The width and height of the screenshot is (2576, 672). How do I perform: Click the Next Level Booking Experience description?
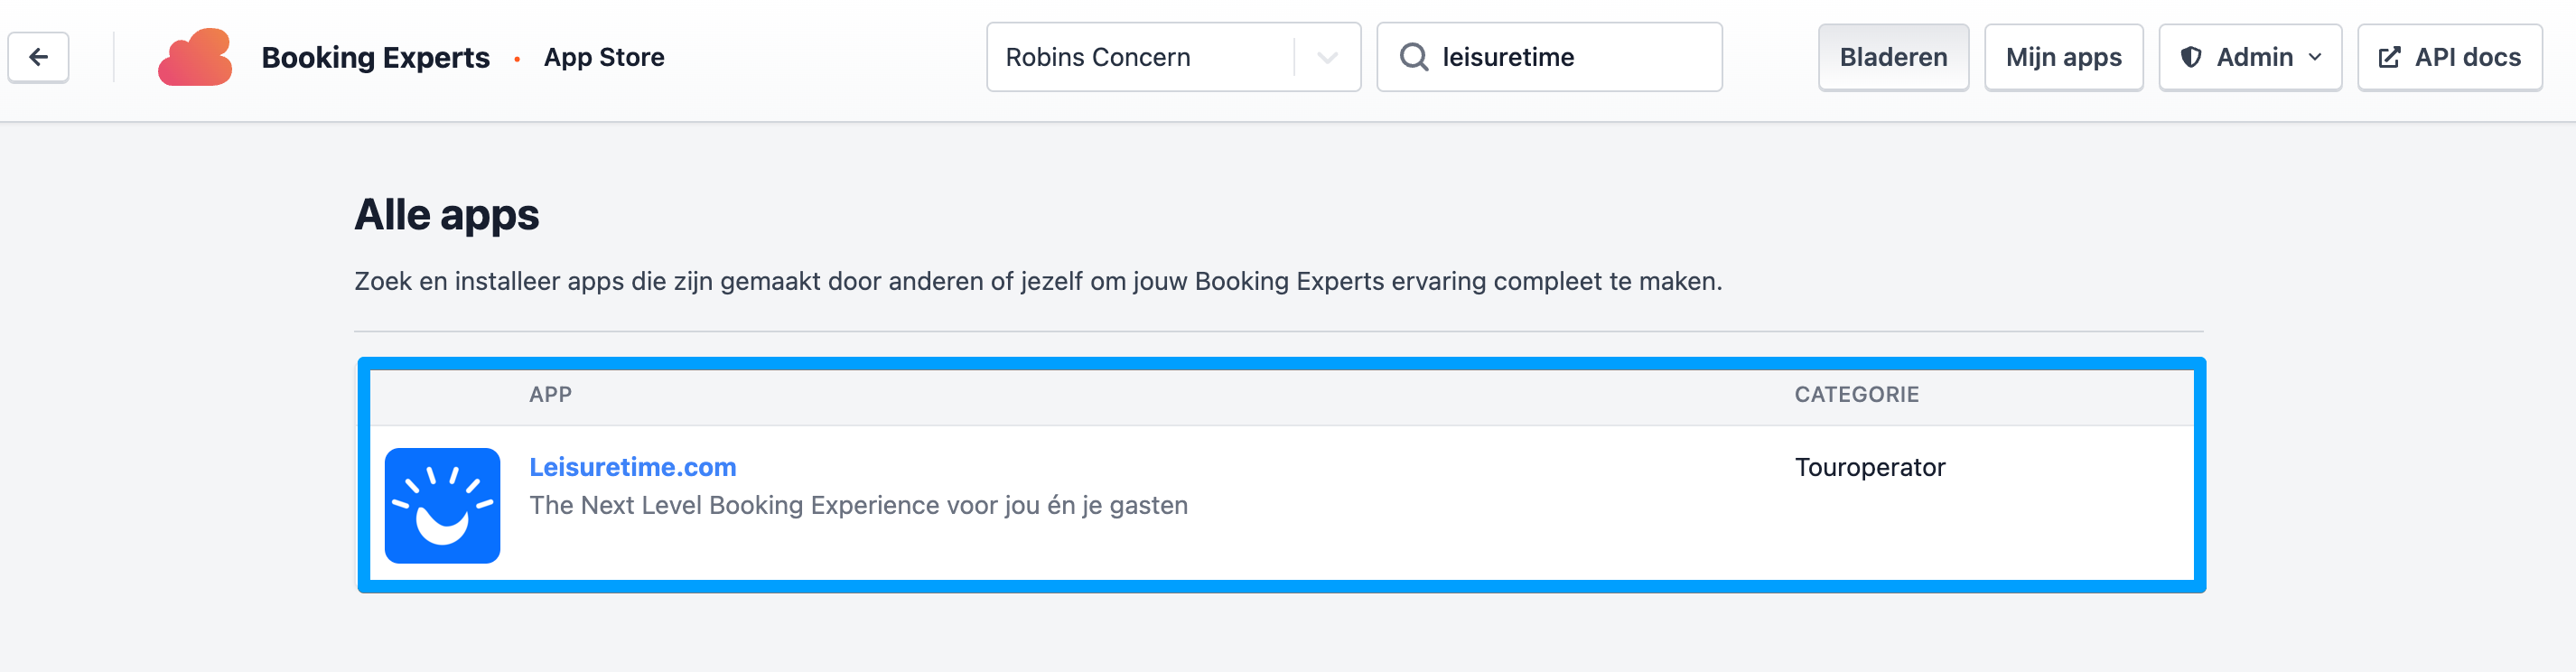(858, 505)
